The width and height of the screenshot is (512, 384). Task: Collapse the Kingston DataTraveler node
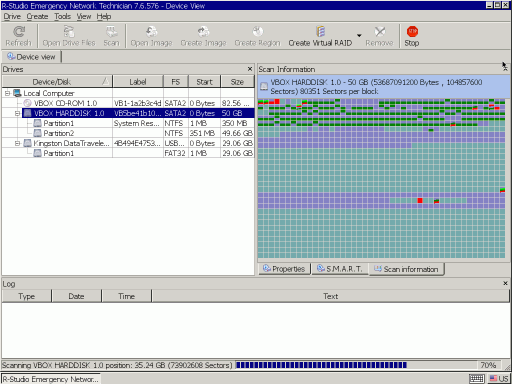(17, 143)
